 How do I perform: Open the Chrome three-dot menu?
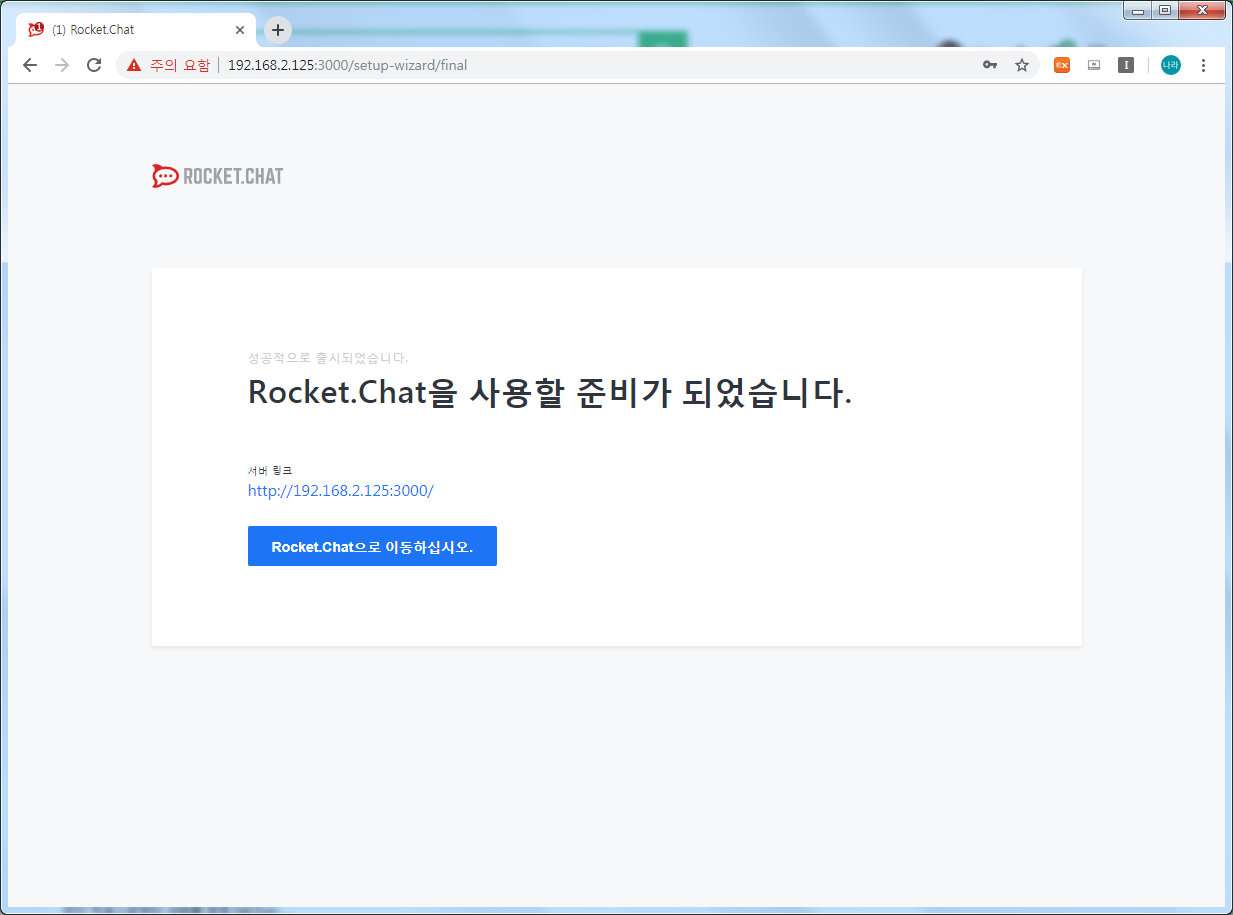[1203, 65]
